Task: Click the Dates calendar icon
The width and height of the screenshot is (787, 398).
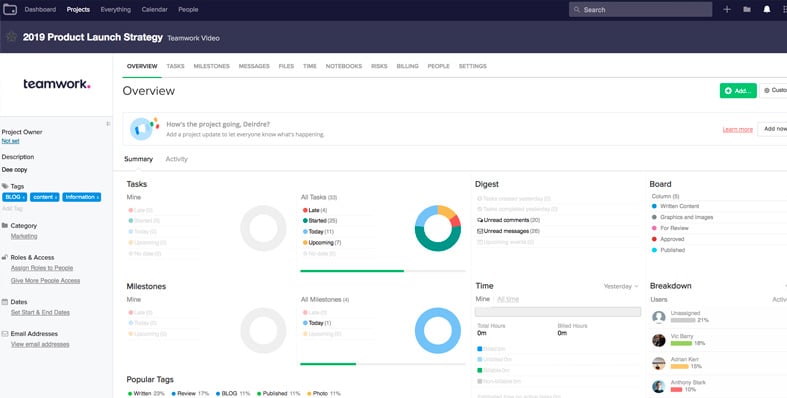Action: point(5,302)
